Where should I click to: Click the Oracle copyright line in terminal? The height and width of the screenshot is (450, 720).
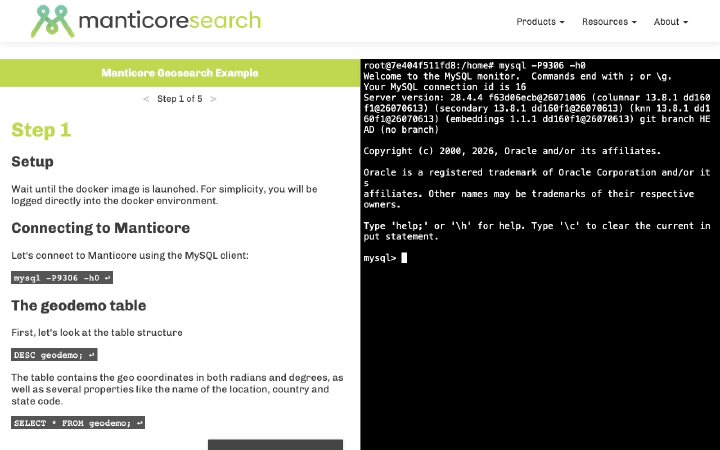(x=512, y=151)
